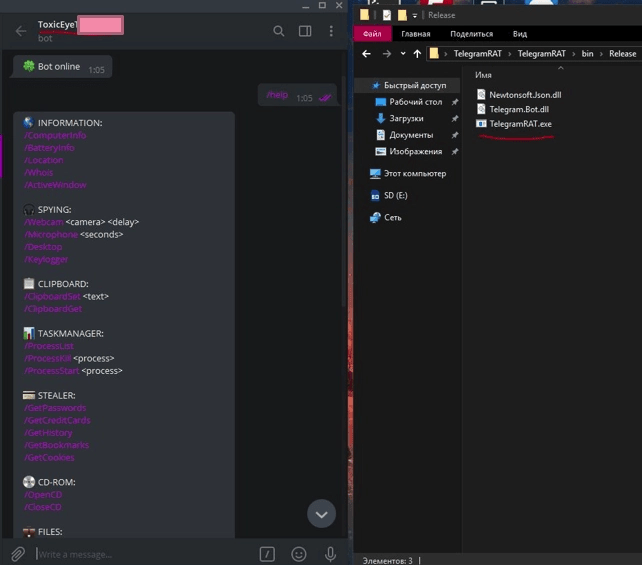Click the /ClipboardGet command link
Viewport: 642px width, 565px height.
[x=53, y=309]
